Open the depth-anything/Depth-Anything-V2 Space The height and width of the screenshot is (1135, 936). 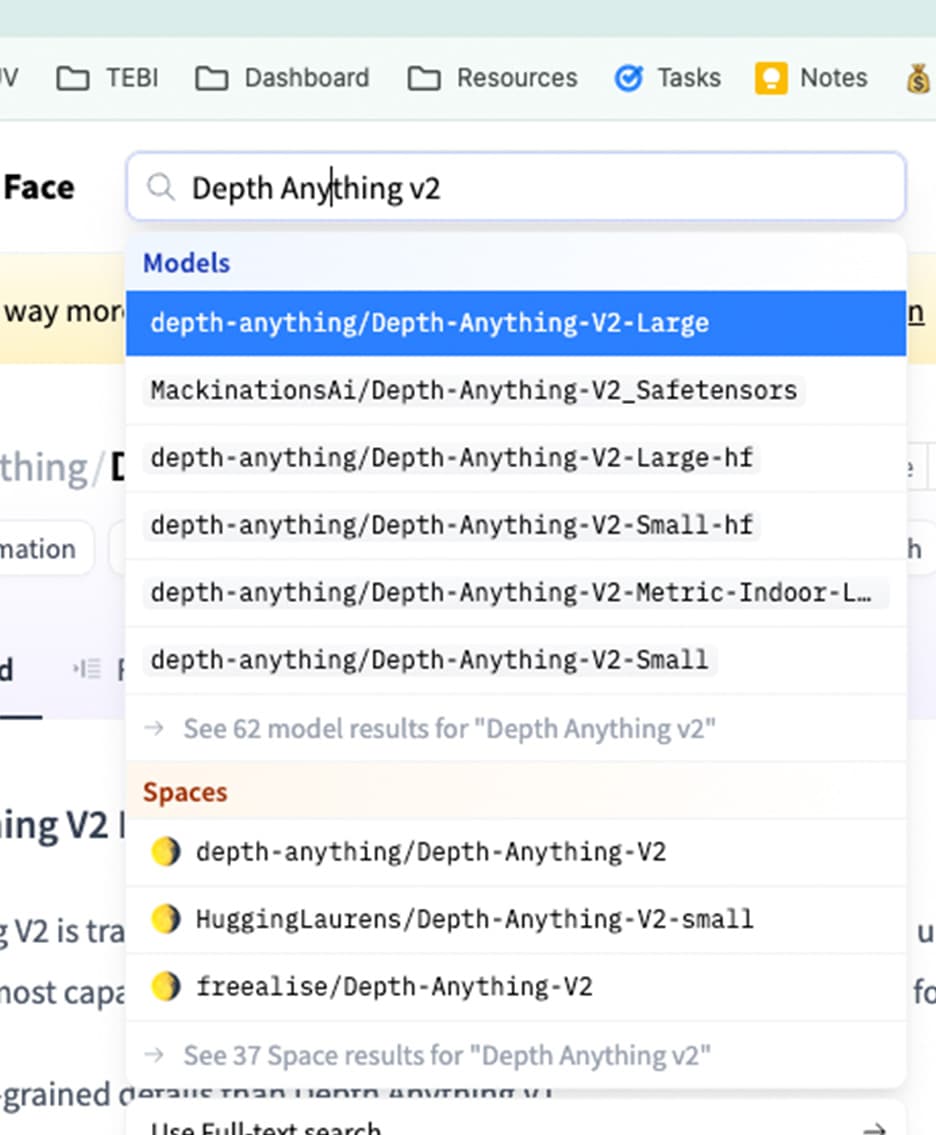coord(430,852)
